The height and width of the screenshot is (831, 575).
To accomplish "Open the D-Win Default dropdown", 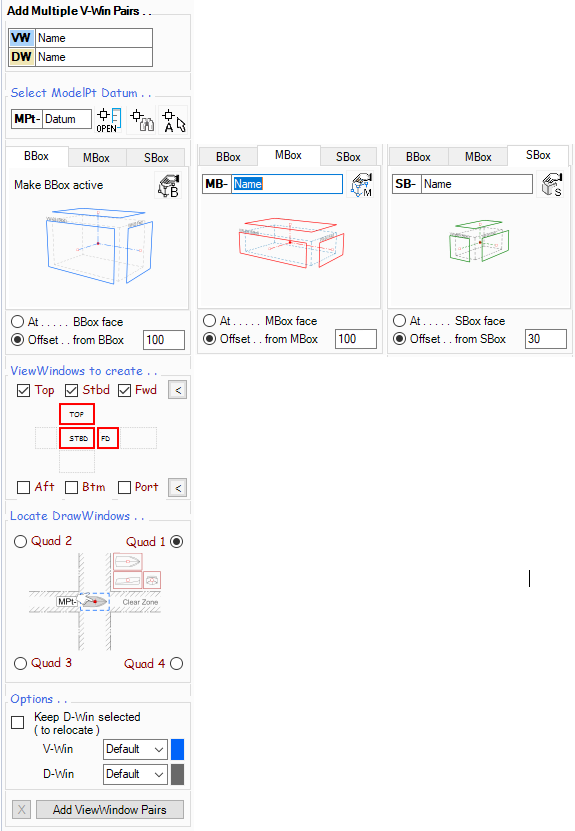I will (135, 774).
